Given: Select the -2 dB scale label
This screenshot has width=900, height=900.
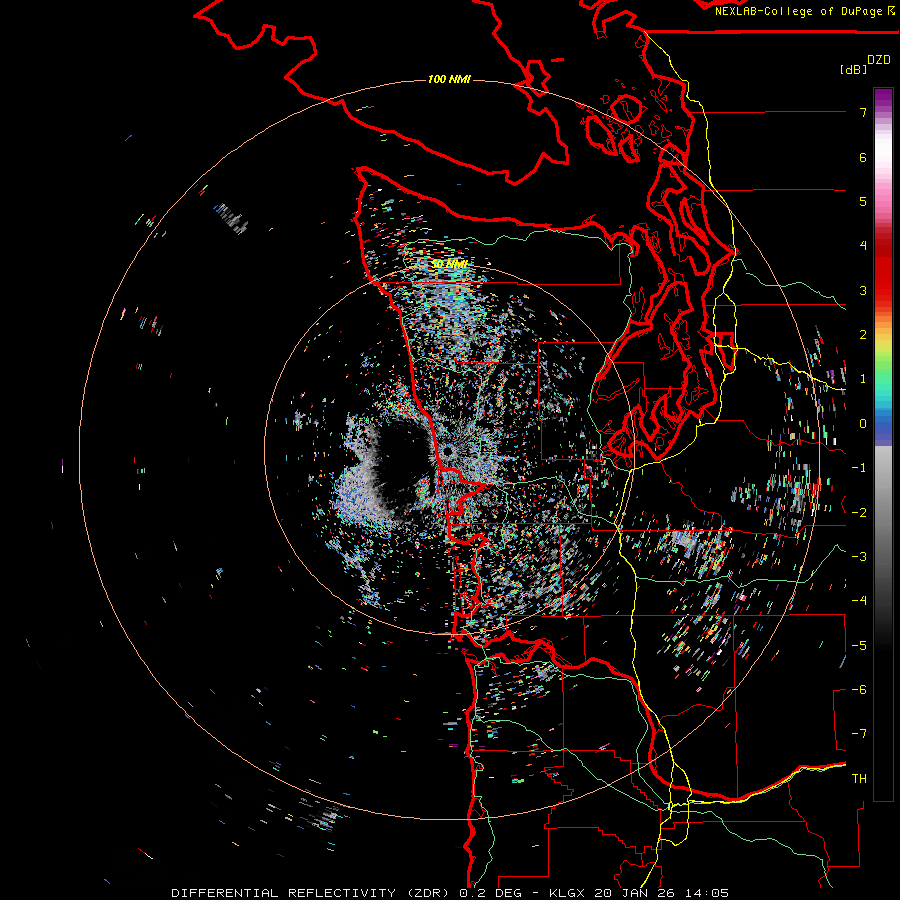Looking at the screenshot, I should [x=859, y=512].
